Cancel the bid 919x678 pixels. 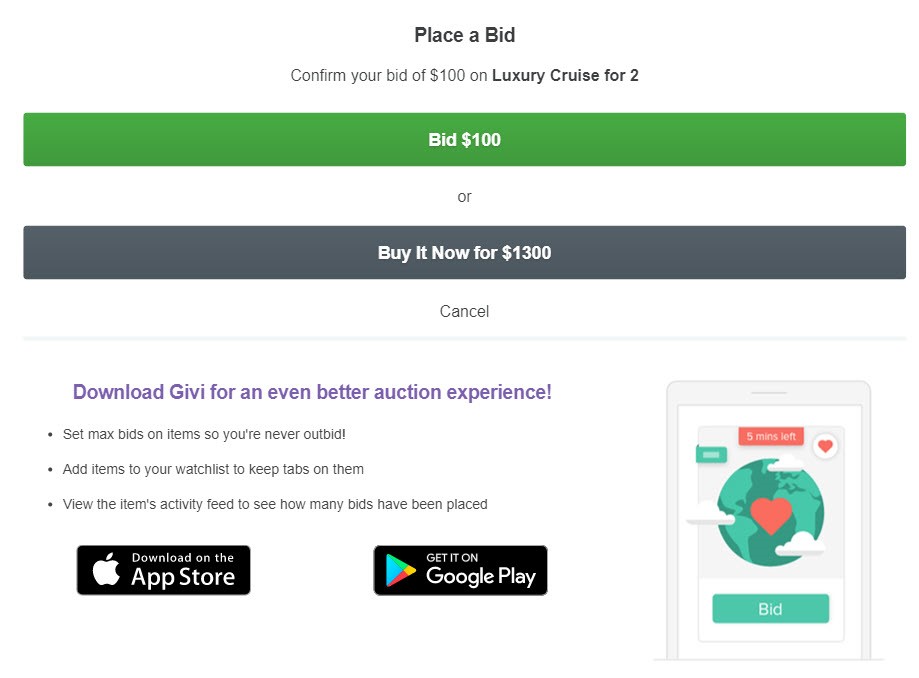(x=464, y=311)
